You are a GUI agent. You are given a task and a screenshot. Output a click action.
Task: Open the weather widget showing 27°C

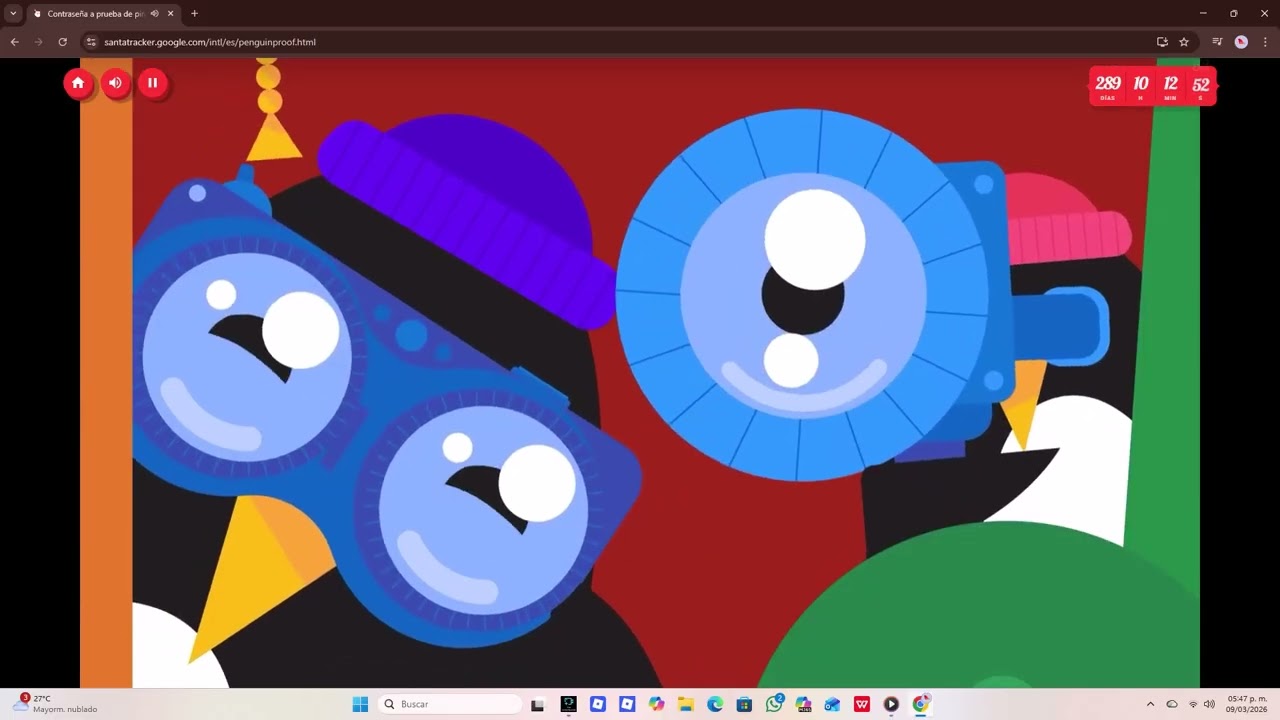click(55, 704)
